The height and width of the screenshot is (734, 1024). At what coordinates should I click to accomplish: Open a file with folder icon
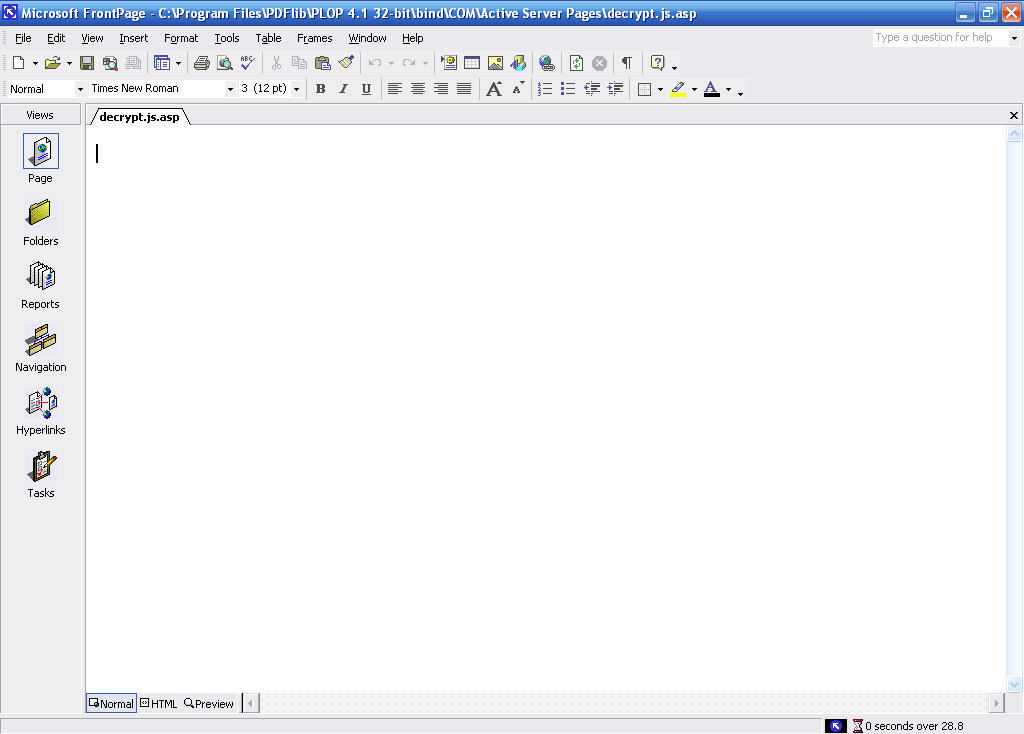(52, 63)
